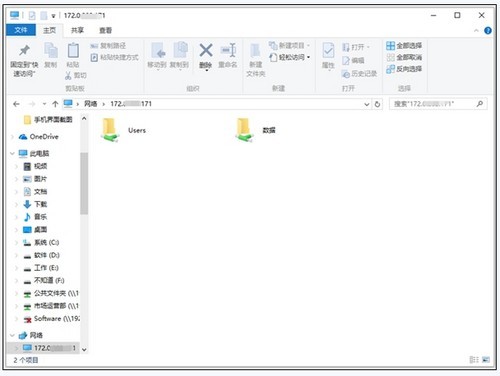Go forward with the right arrow
The image size is (500, 376).
point(32,104)
